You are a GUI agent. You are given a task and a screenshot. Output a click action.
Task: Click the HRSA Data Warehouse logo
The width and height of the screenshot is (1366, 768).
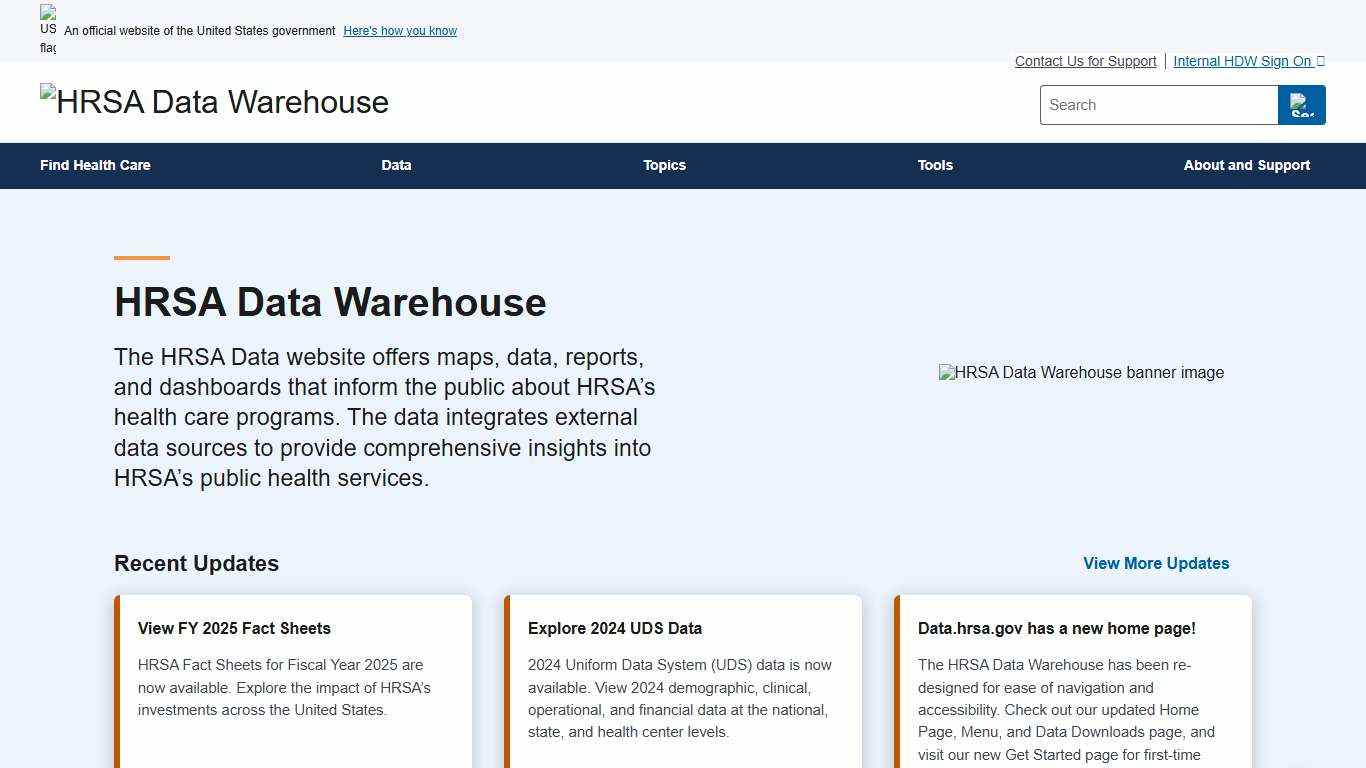click(214, 101)
